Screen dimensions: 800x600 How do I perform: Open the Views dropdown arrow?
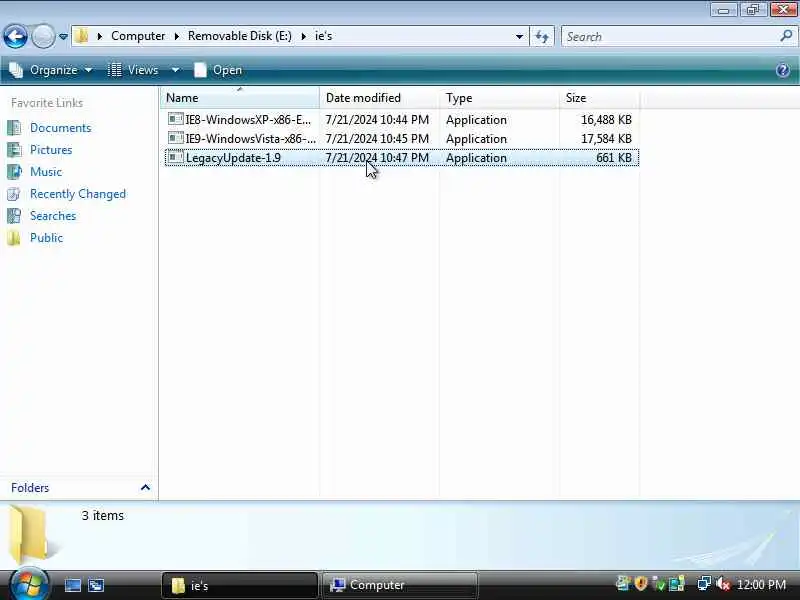[175, 70]
